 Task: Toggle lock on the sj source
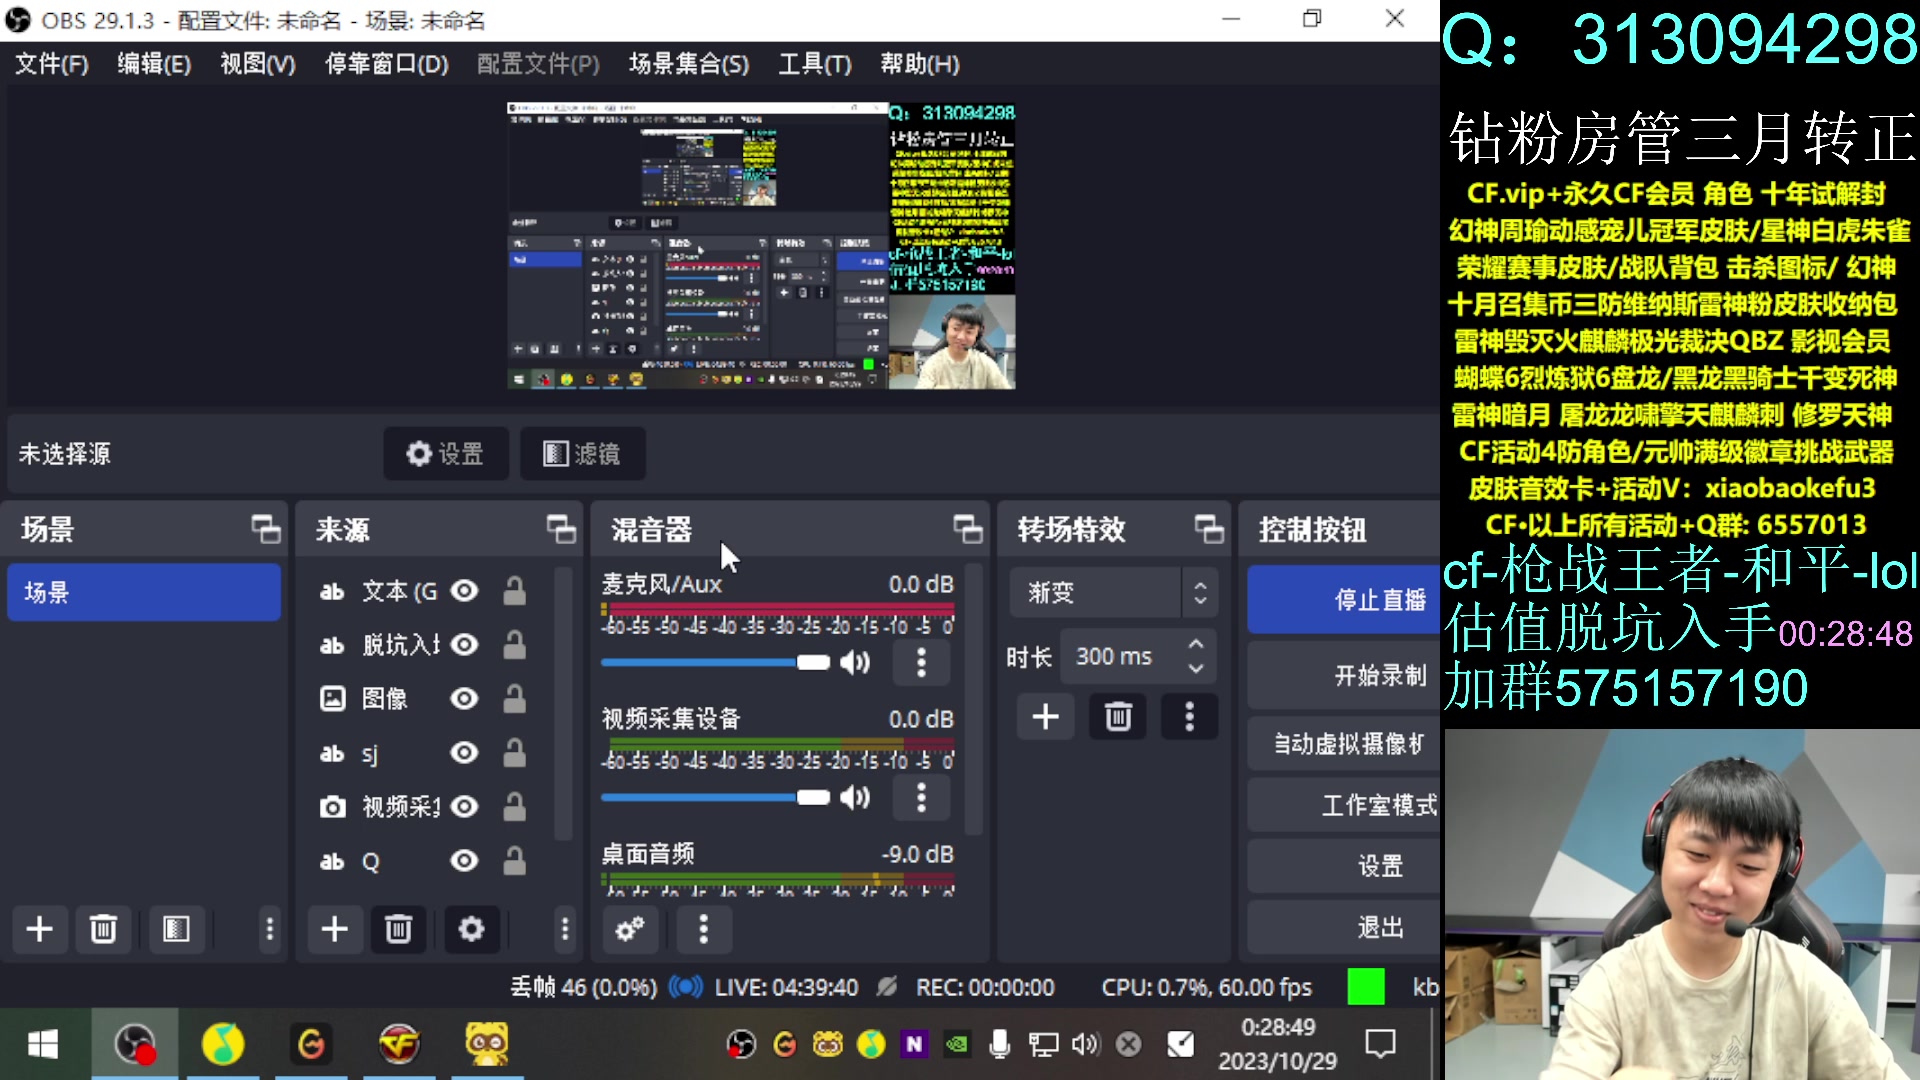[x=515, y=753]
